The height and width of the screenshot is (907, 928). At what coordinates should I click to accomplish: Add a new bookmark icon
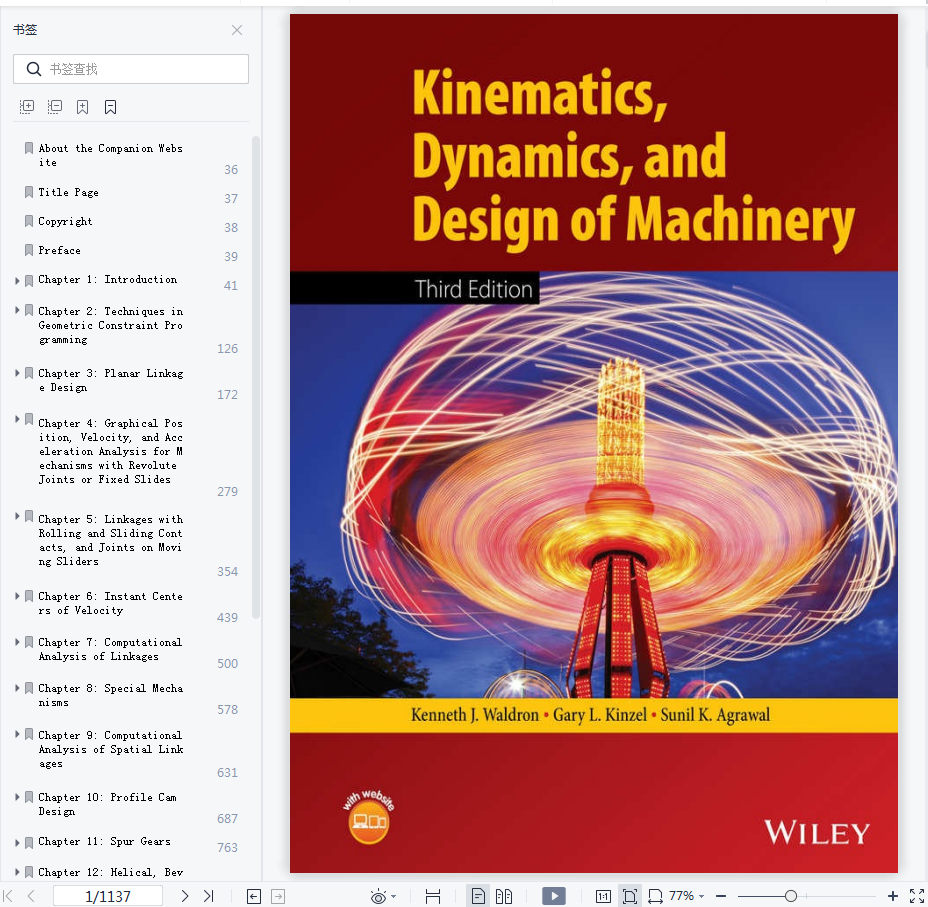click(82, 107)
